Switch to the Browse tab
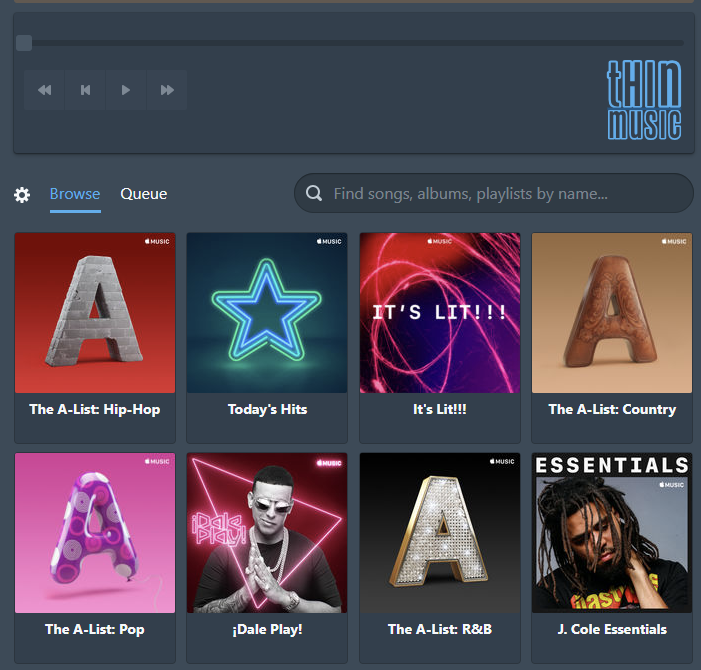Viewport: 701px width, 670px height. coord(75,194)
